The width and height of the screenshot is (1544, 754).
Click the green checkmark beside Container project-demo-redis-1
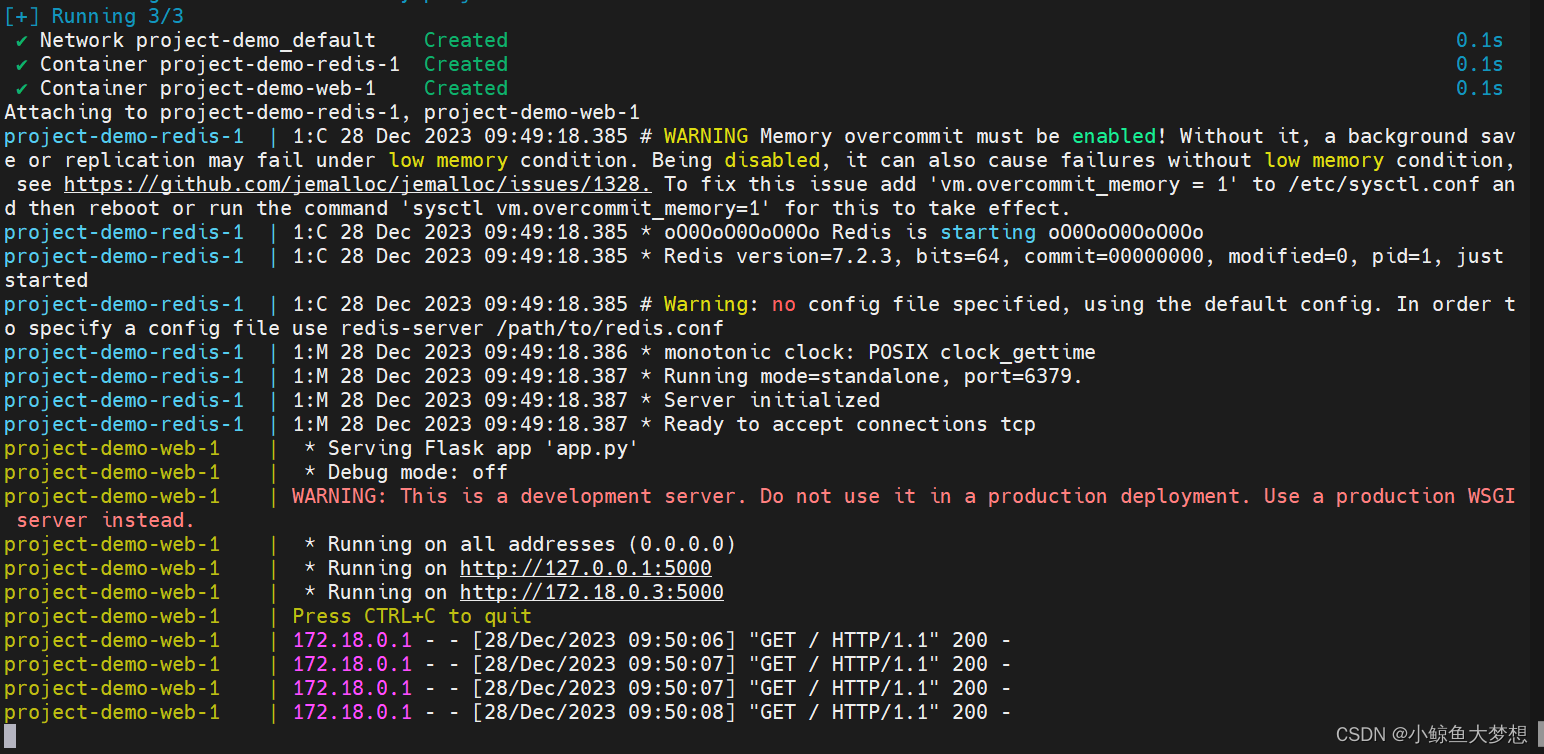tap(22, 64)
